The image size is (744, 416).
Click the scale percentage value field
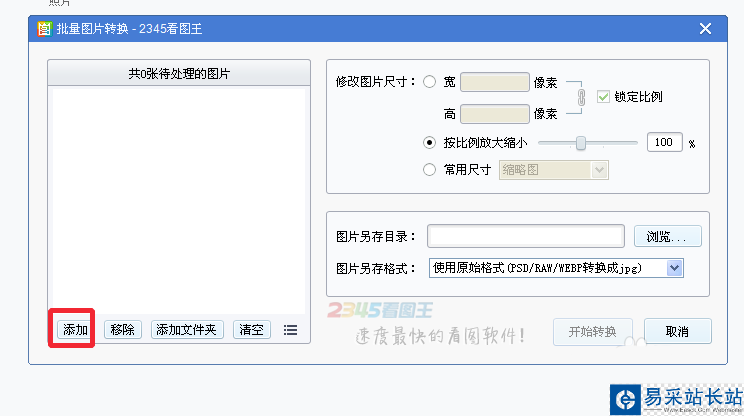point(664,143)
